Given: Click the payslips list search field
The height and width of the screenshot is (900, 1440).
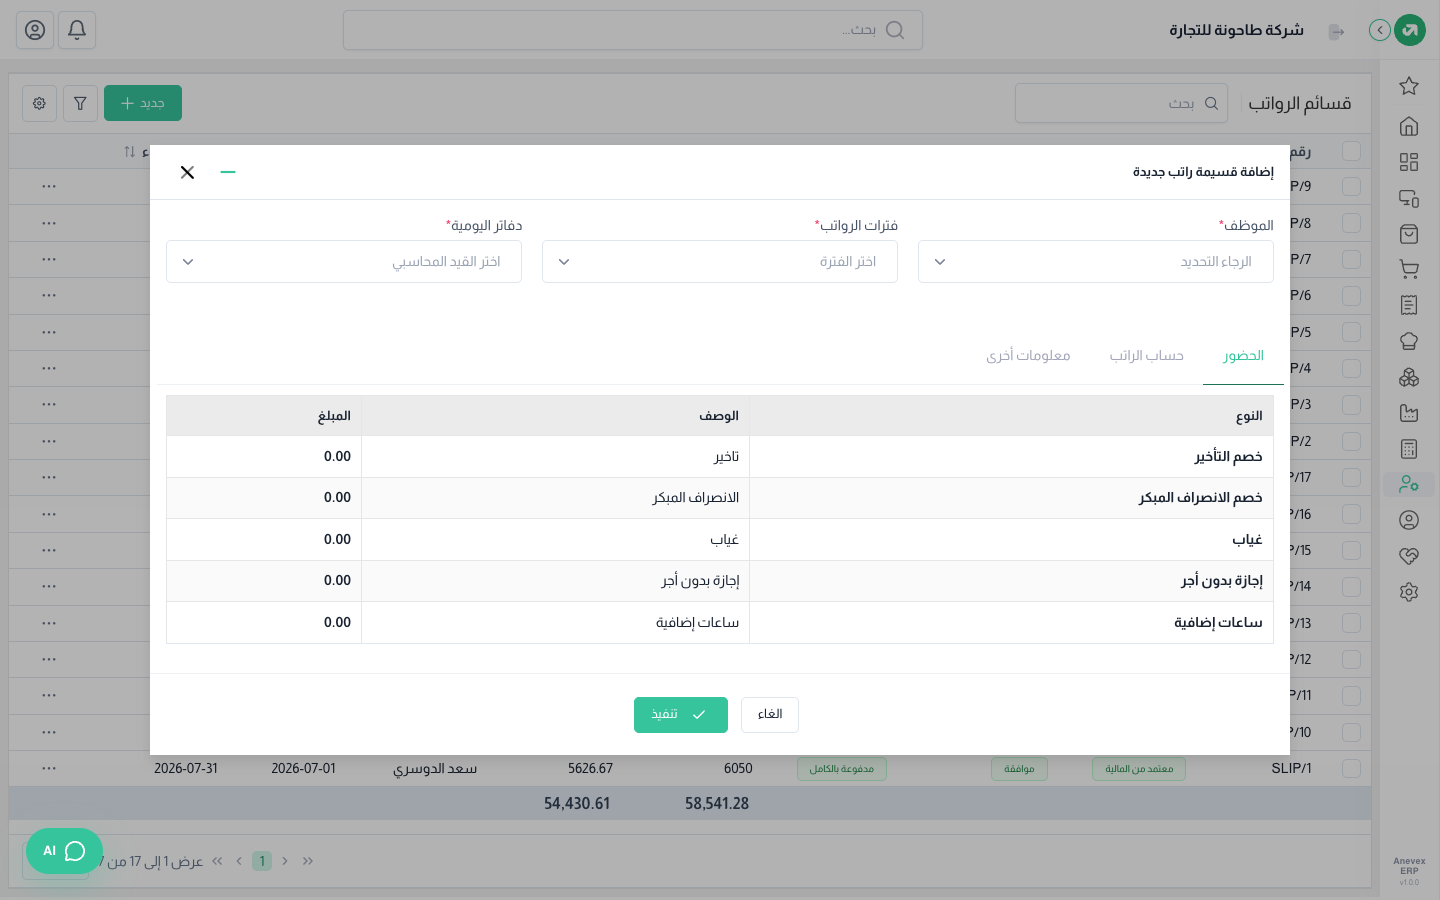Looking at the screenshot, I should point(1122,103).
